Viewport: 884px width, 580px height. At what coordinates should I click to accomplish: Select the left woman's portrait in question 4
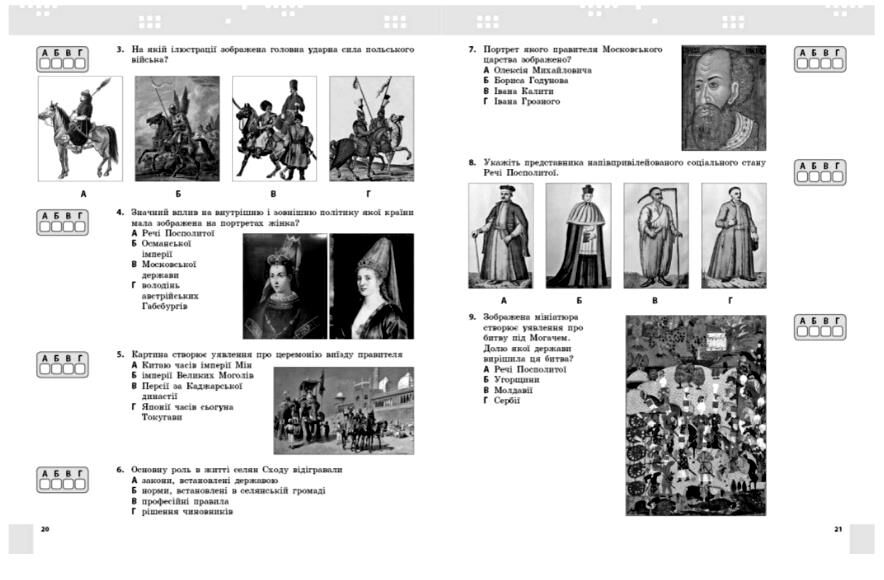(284, 286)
